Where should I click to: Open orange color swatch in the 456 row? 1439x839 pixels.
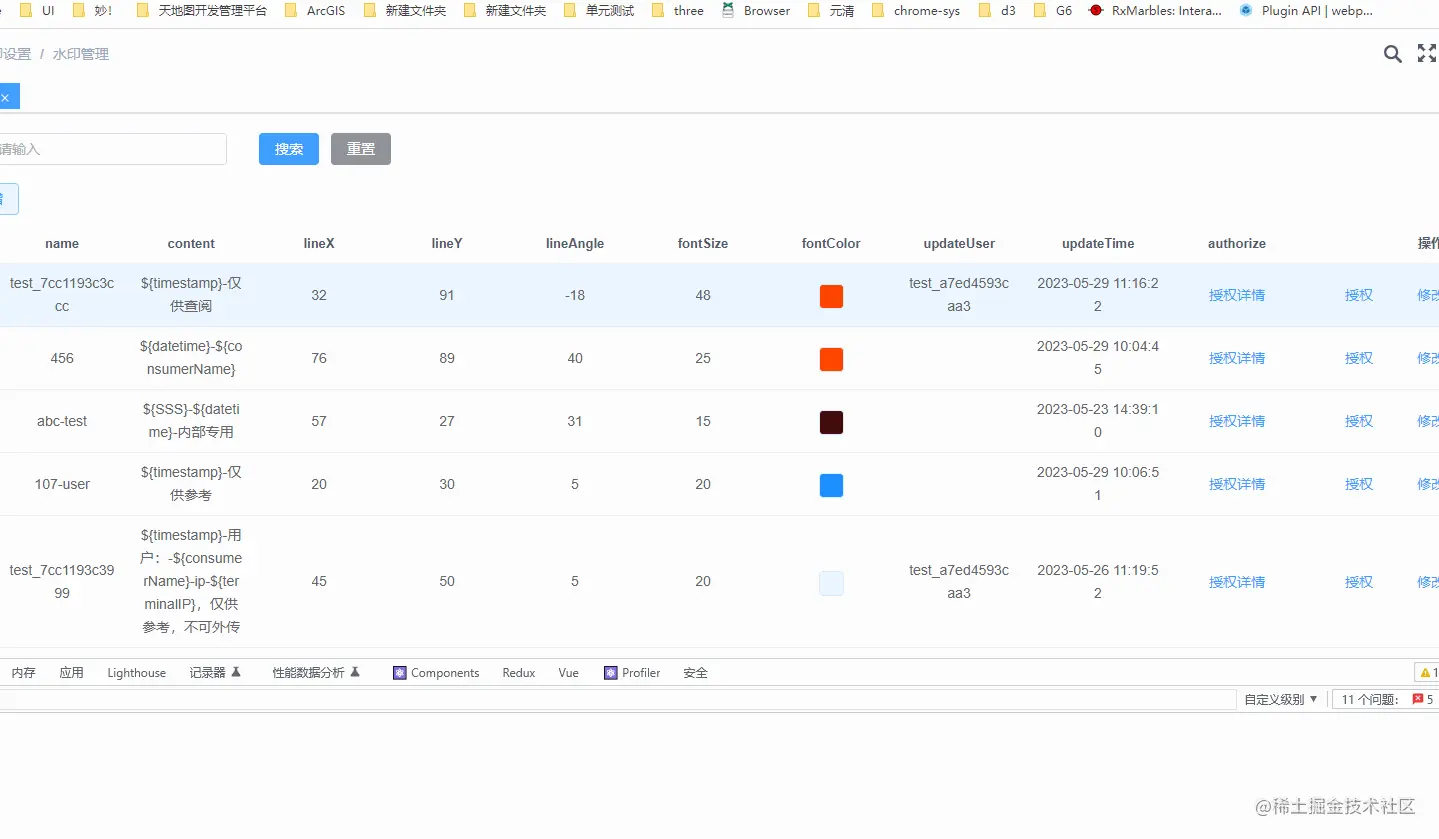point(831,359)
